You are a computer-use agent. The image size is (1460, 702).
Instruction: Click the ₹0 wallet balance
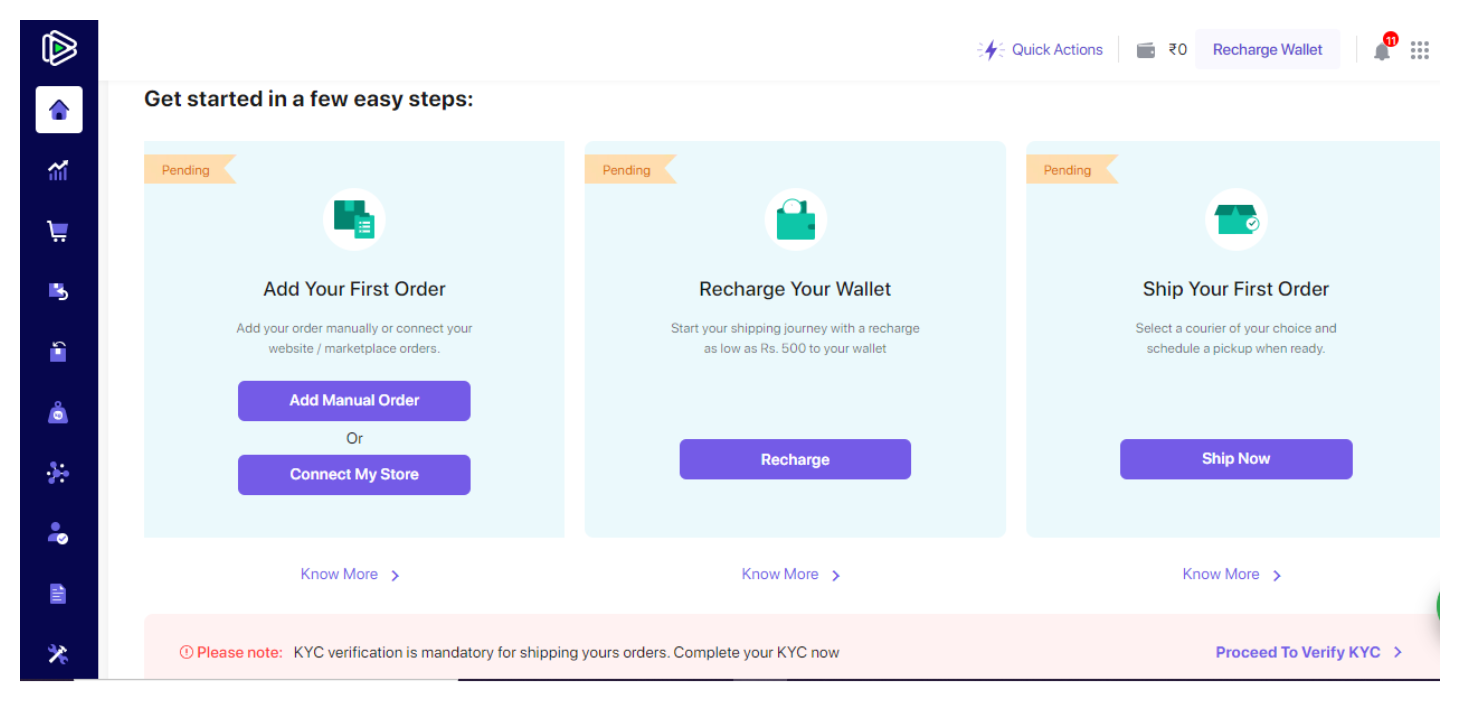point(1177,50)
